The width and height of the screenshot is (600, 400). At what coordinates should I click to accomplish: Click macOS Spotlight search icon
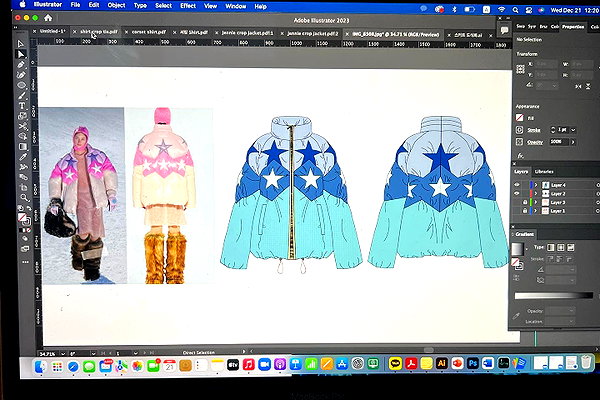click(515, 10)
